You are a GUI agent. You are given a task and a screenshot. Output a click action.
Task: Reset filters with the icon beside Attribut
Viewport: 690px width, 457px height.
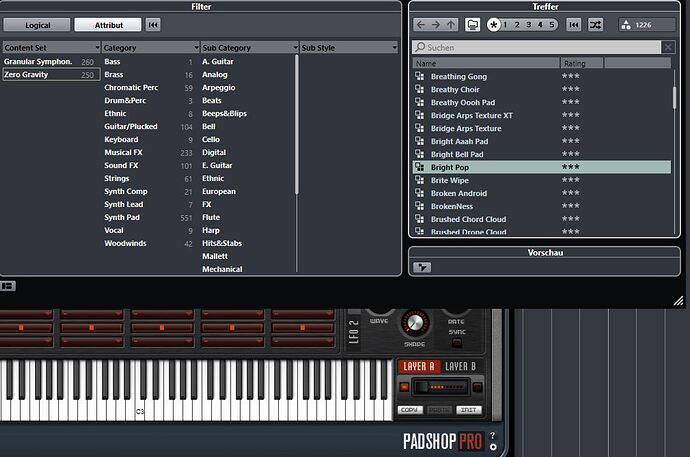click(153, 25)
